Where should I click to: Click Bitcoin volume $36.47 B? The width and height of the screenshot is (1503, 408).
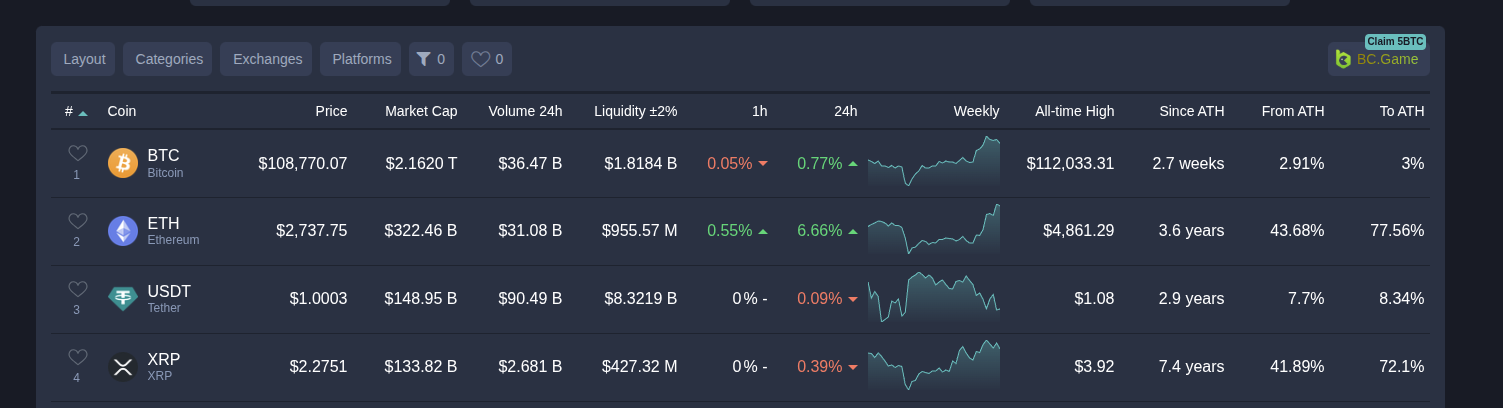[530, 163]
